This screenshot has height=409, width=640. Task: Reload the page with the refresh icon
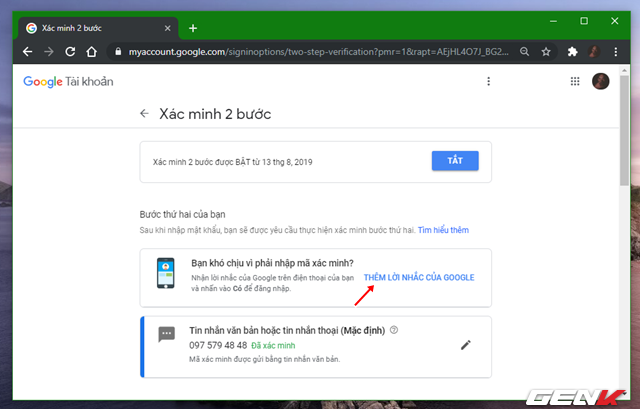point(70,52)
